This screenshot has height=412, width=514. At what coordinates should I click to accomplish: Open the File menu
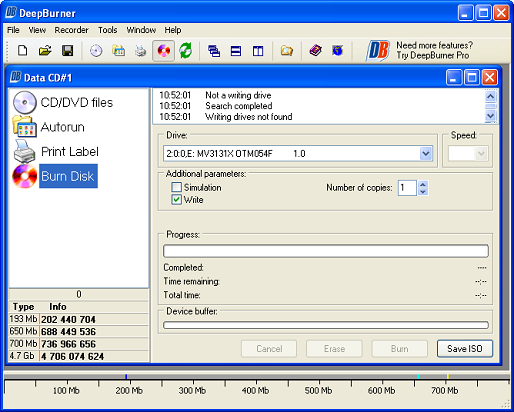point(13,30)
